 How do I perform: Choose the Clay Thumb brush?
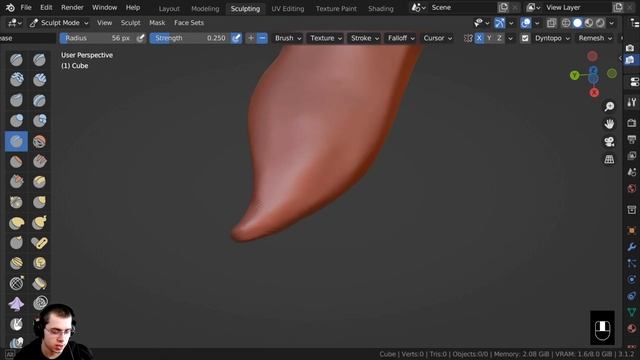(16, 100)
